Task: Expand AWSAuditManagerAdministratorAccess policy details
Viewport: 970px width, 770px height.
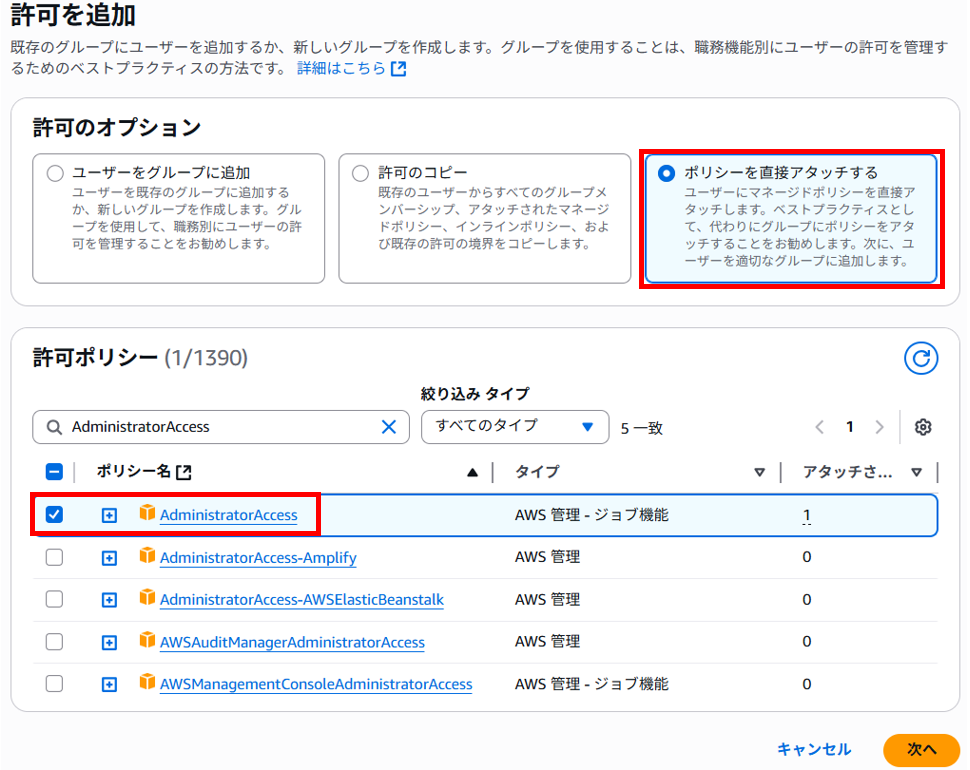Action: click(109, 643)
